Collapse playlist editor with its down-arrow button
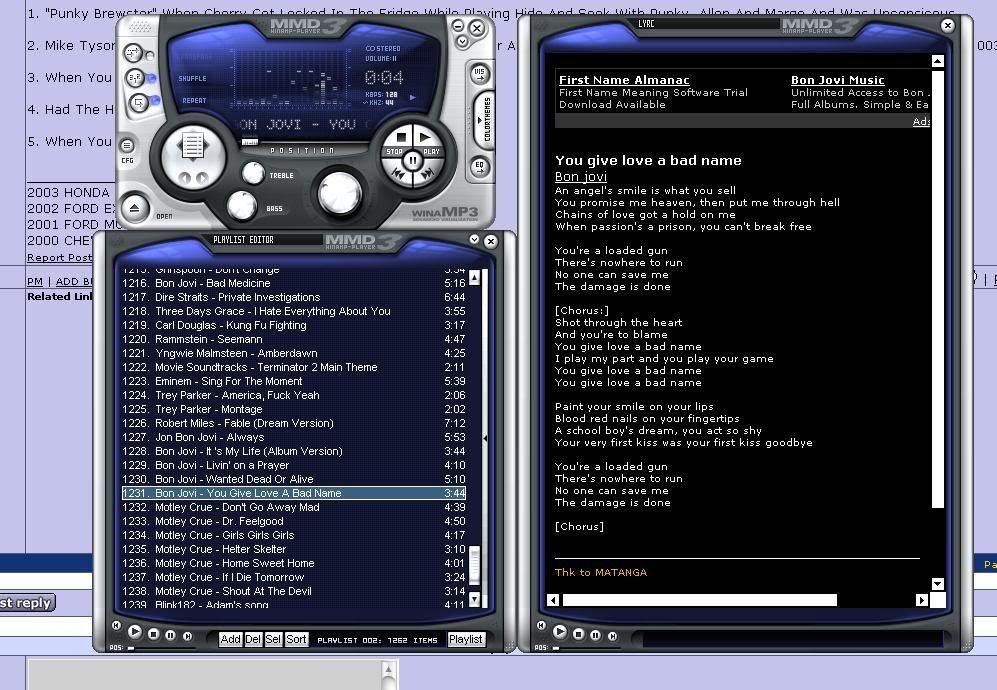This screenshot has width=997, height=690. [x=474, y=239]
